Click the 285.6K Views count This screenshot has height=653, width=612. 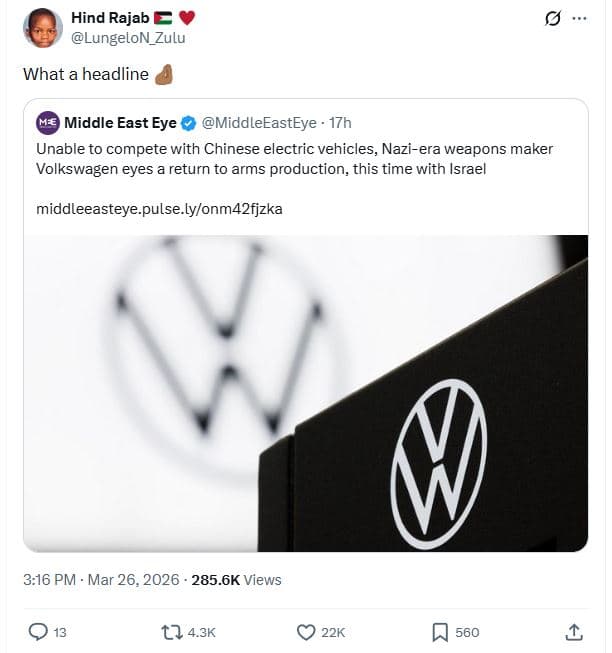236,579
